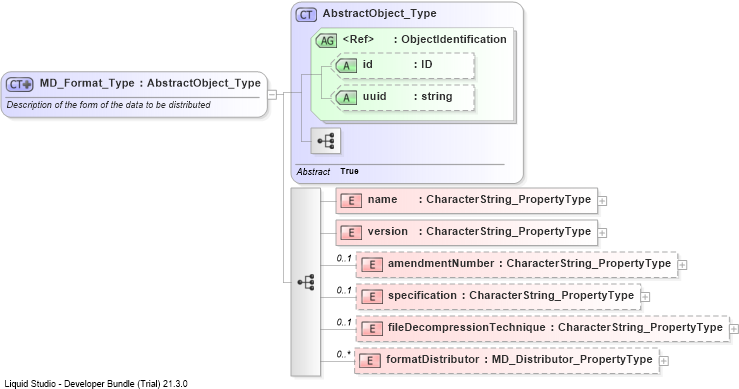
Task: Click the main sequence compositor icon beside the elements
Action: tap(306, 282)
